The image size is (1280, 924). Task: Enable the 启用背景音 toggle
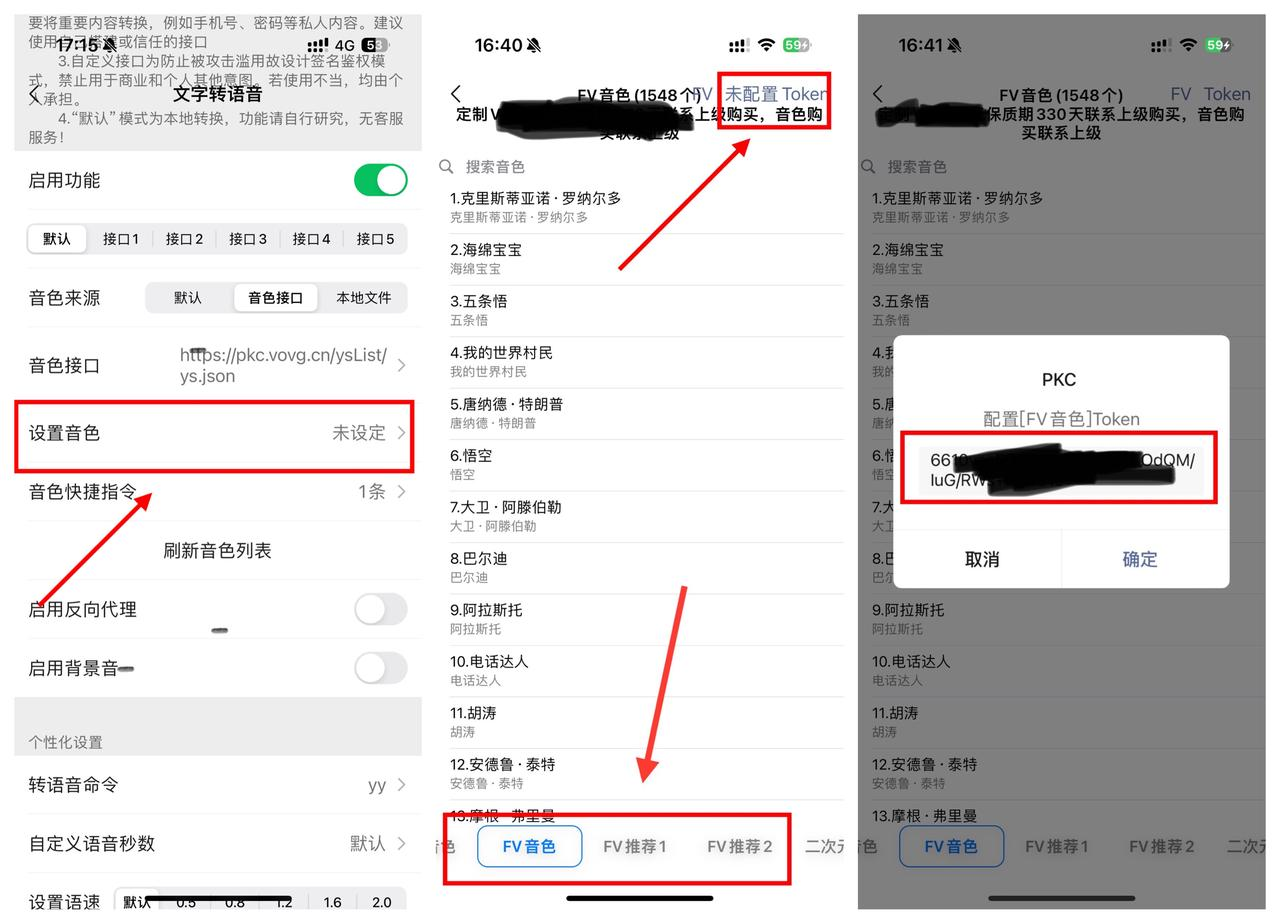coord(380,668)
